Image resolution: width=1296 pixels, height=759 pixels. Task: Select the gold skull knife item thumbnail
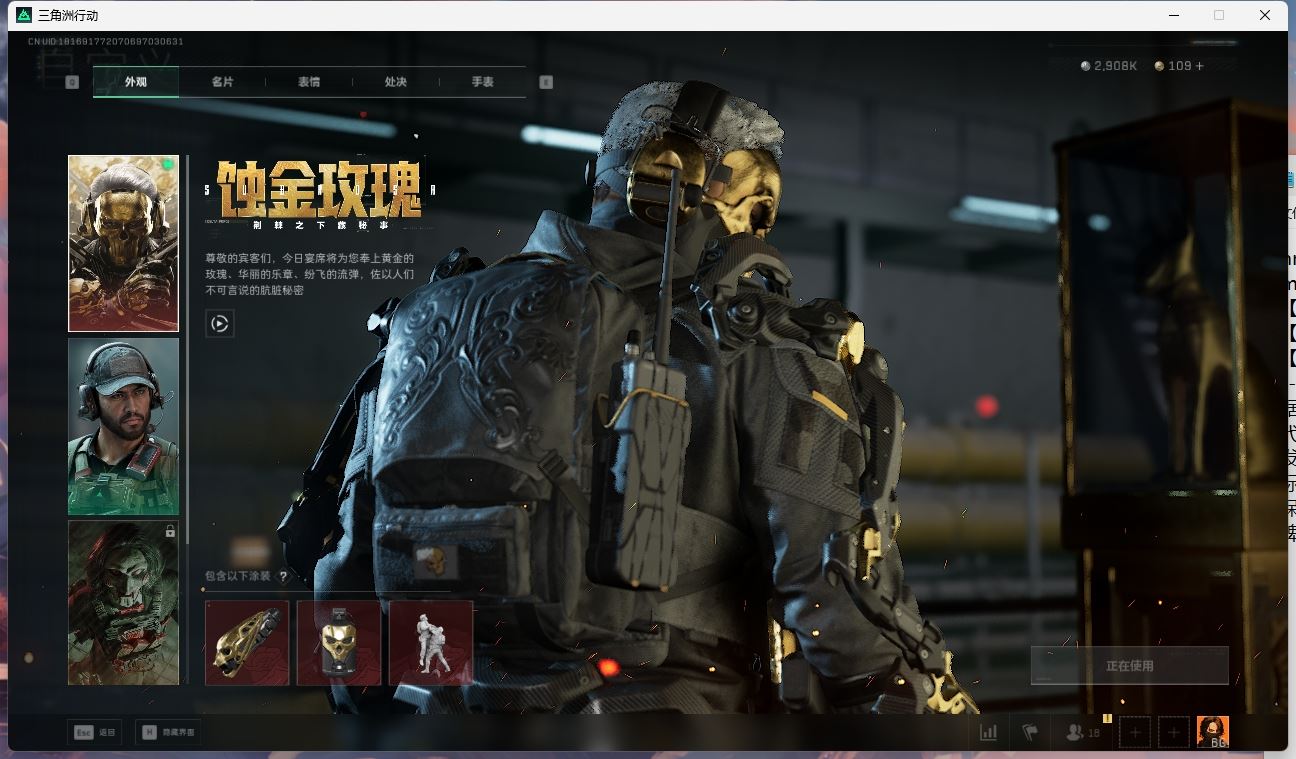pos(247,642)
